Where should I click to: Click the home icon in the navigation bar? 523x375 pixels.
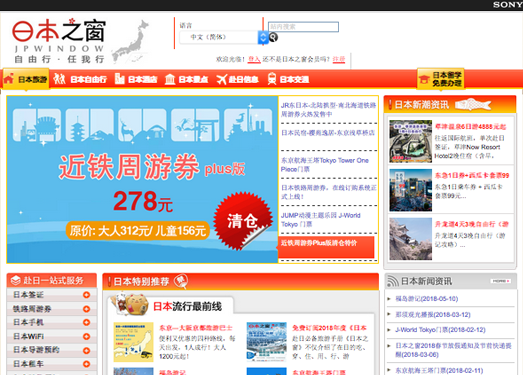[9, 79]
